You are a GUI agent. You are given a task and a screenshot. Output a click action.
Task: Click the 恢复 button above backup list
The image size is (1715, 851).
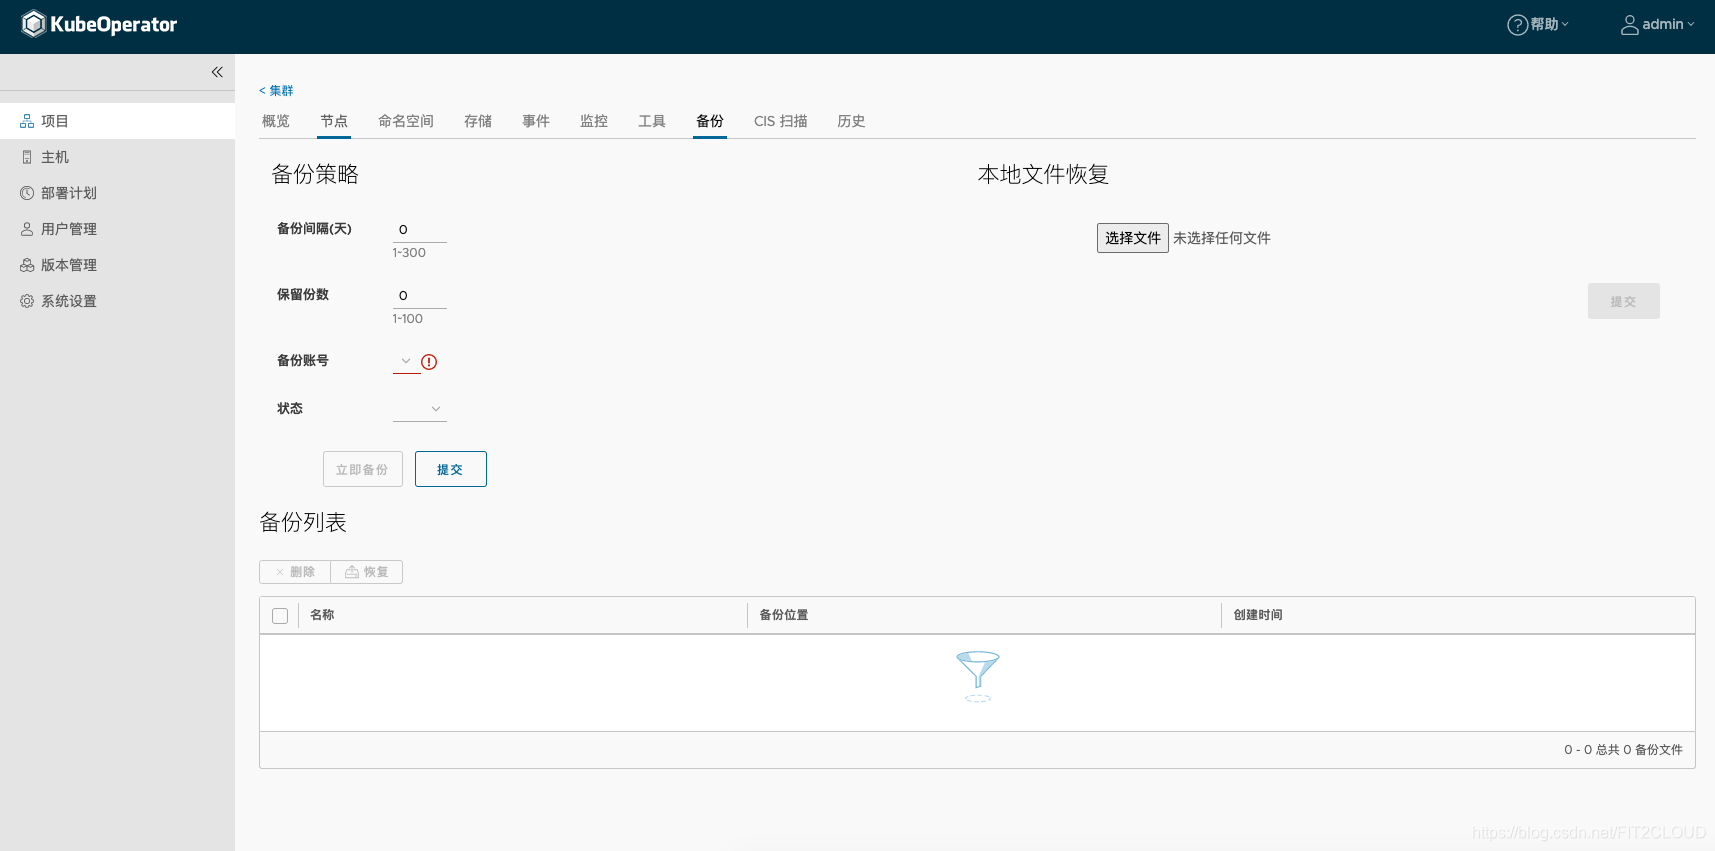[x=367, y=572]
